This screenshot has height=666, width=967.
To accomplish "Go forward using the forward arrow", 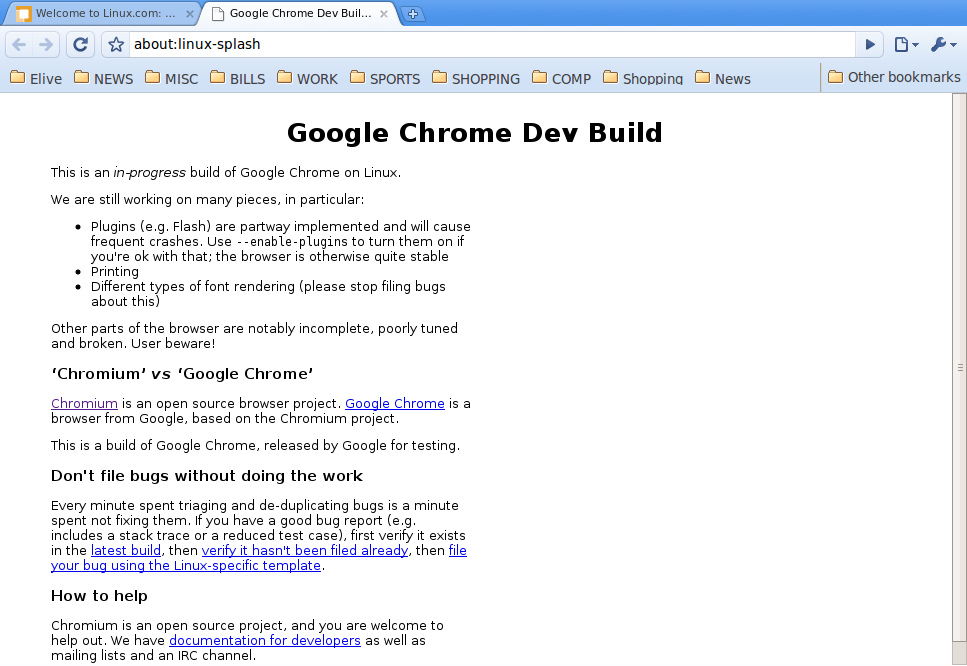I will [46, 44].
